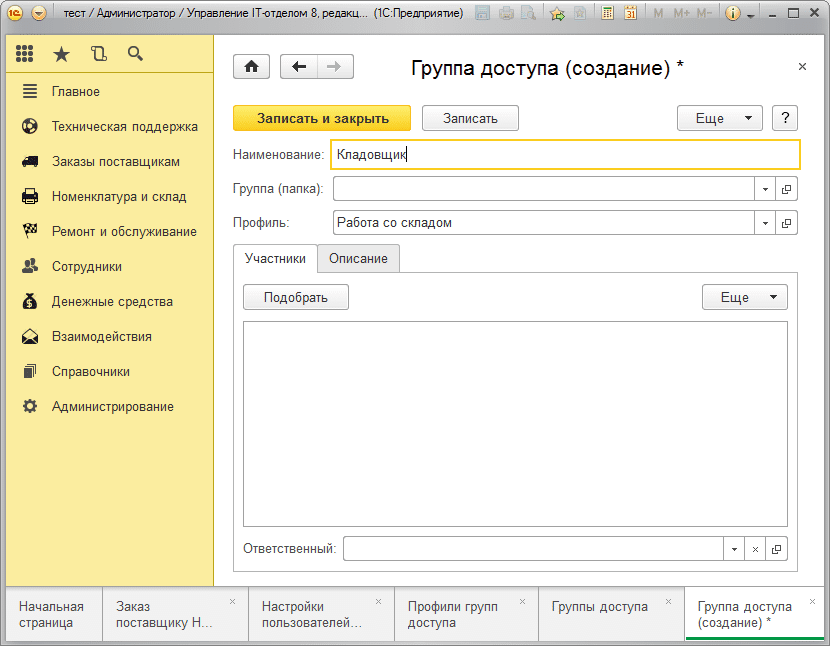The image size is (830, 646).
Task: Close the Профили групп доступа bottom tab
Action: tap(522, 602)
